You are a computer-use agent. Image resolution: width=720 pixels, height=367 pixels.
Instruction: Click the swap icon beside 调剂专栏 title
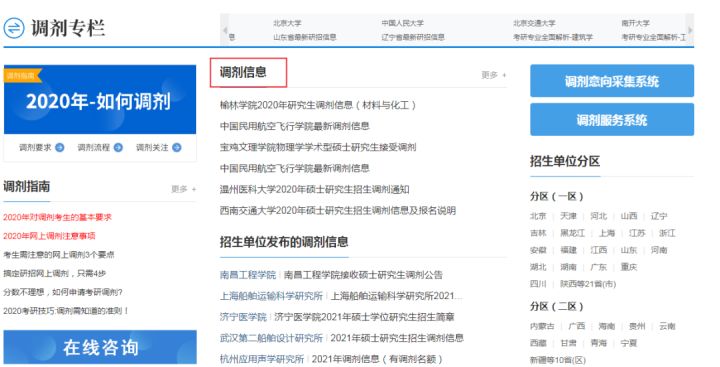[14, 28]
